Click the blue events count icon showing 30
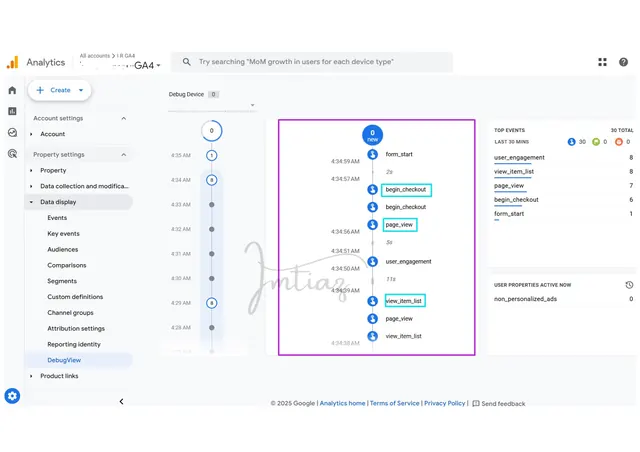 (x=571, y=142)
